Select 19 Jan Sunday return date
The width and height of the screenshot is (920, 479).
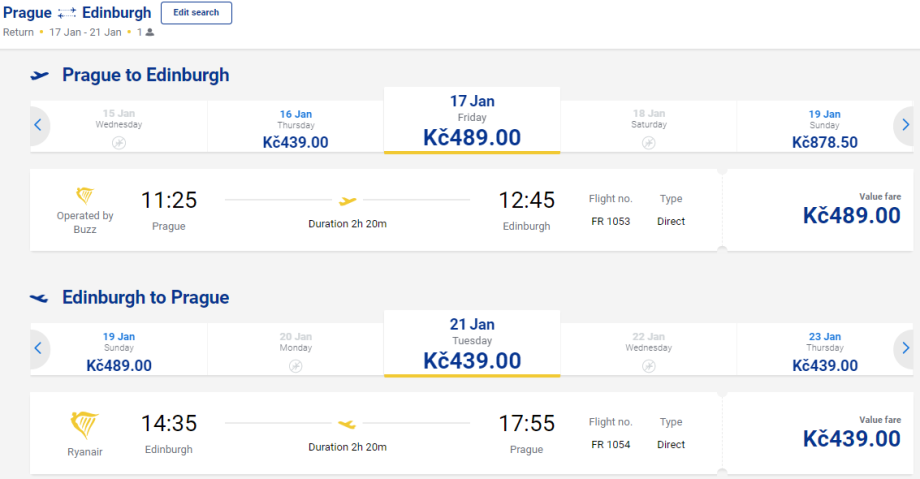(x=119, y=351)
